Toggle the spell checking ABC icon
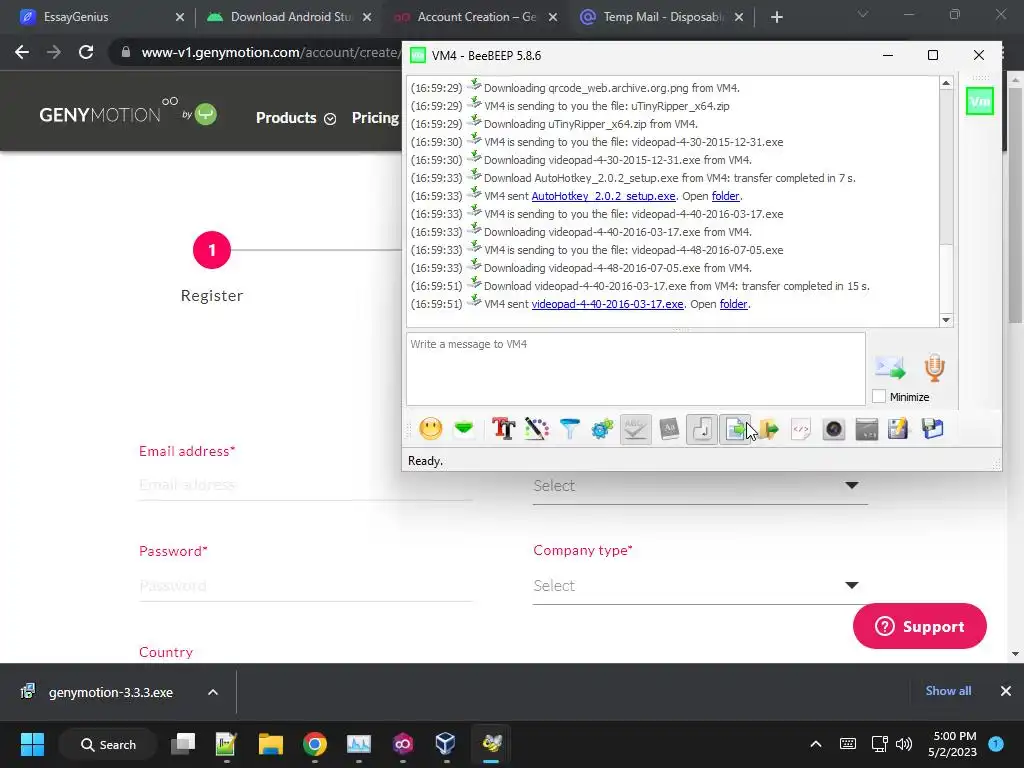Viewport: 1024px width, 768px height. (x=635, y=429)
